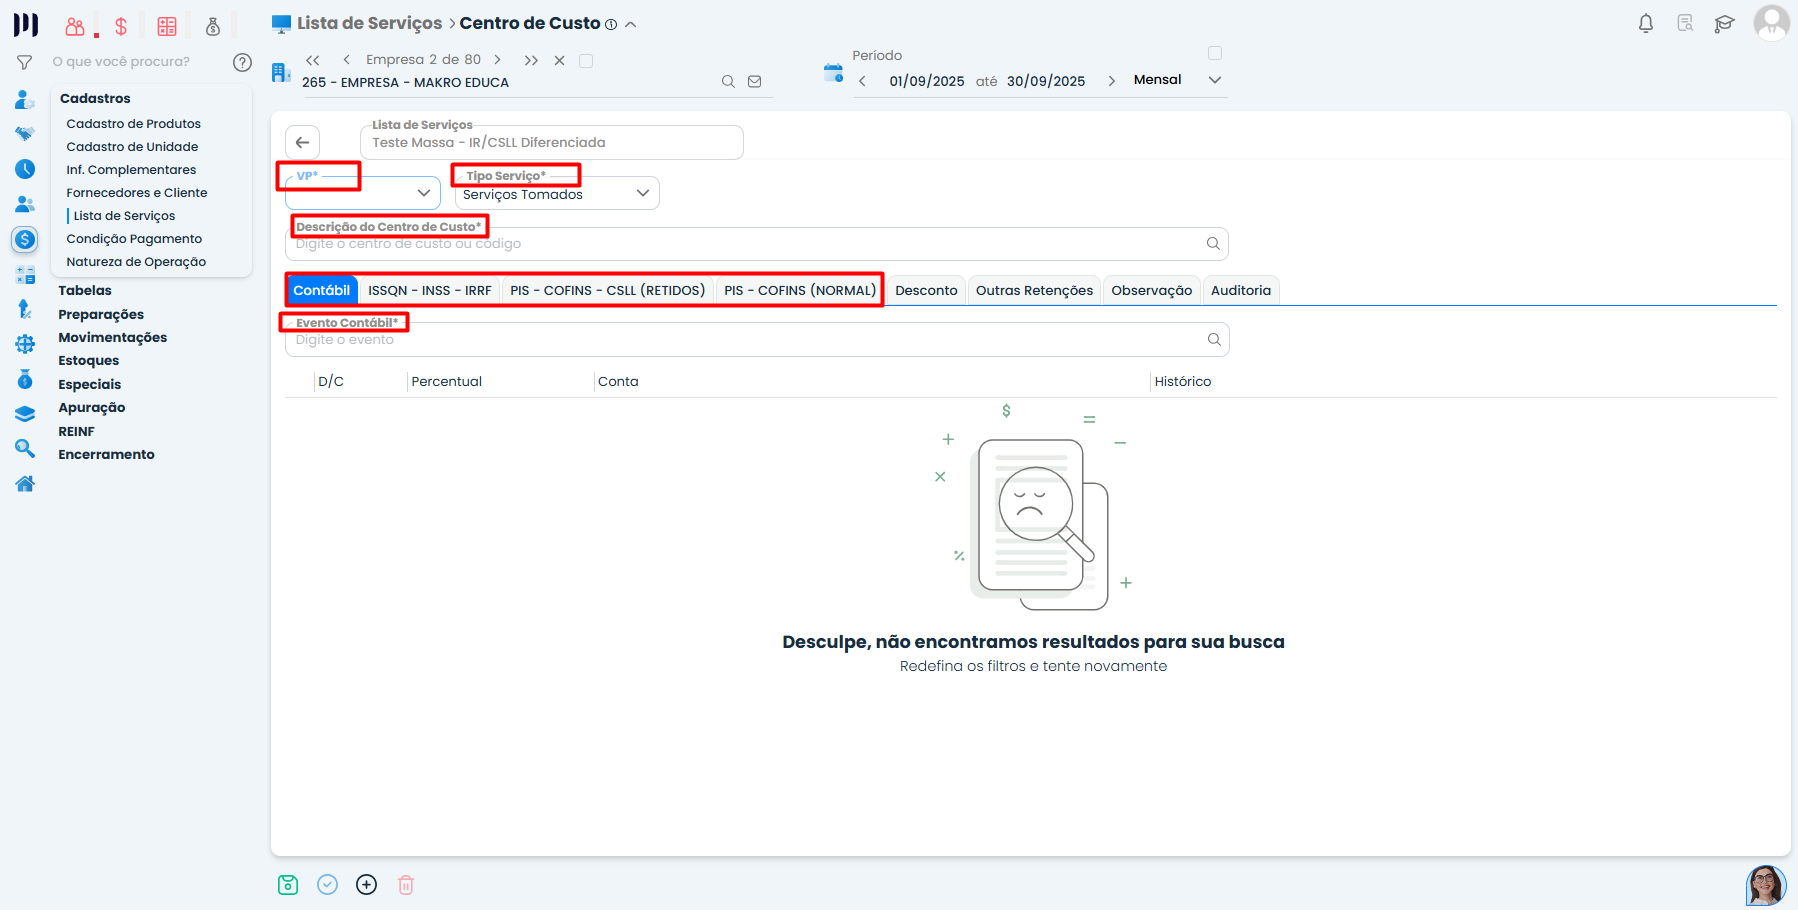Go to the next company arrow

tap(497, 60)
